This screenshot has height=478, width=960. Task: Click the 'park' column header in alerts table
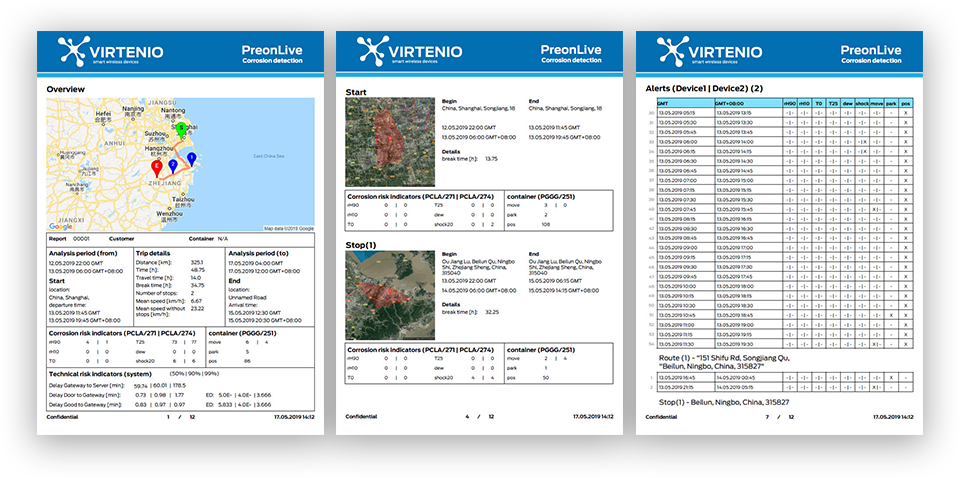coord(891,103)
